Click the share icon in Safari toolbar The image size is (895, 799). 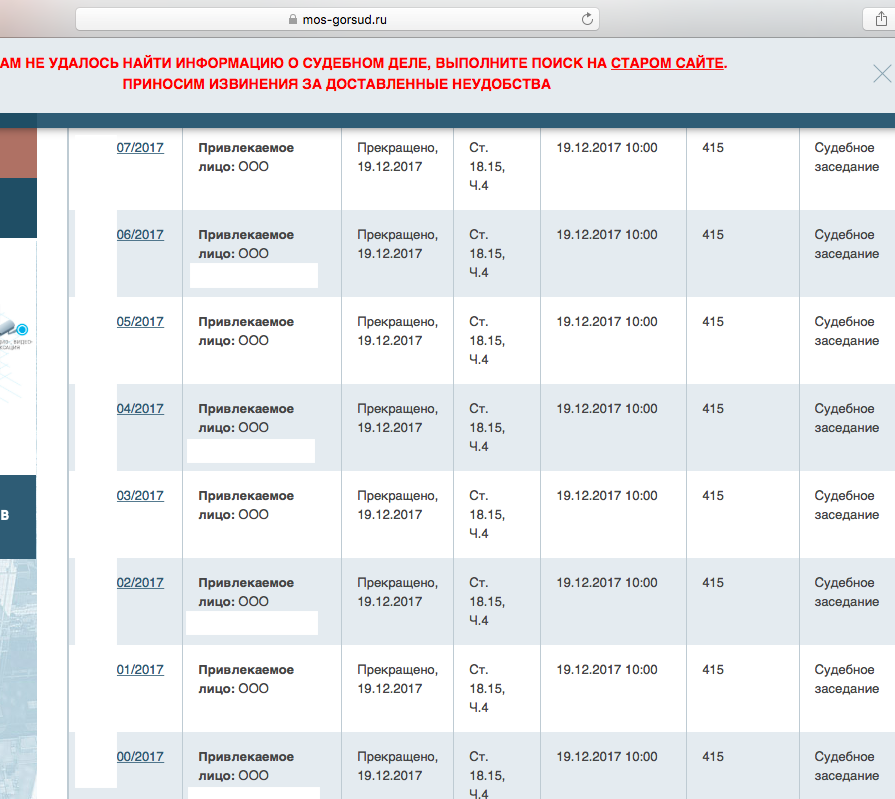[x=881, y=18]
